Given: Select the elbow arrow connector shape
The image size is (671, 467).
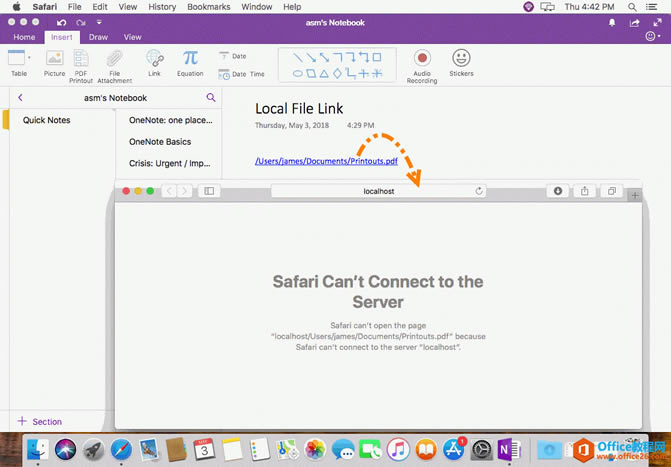Looking at the screenshot, I should 351,57.
